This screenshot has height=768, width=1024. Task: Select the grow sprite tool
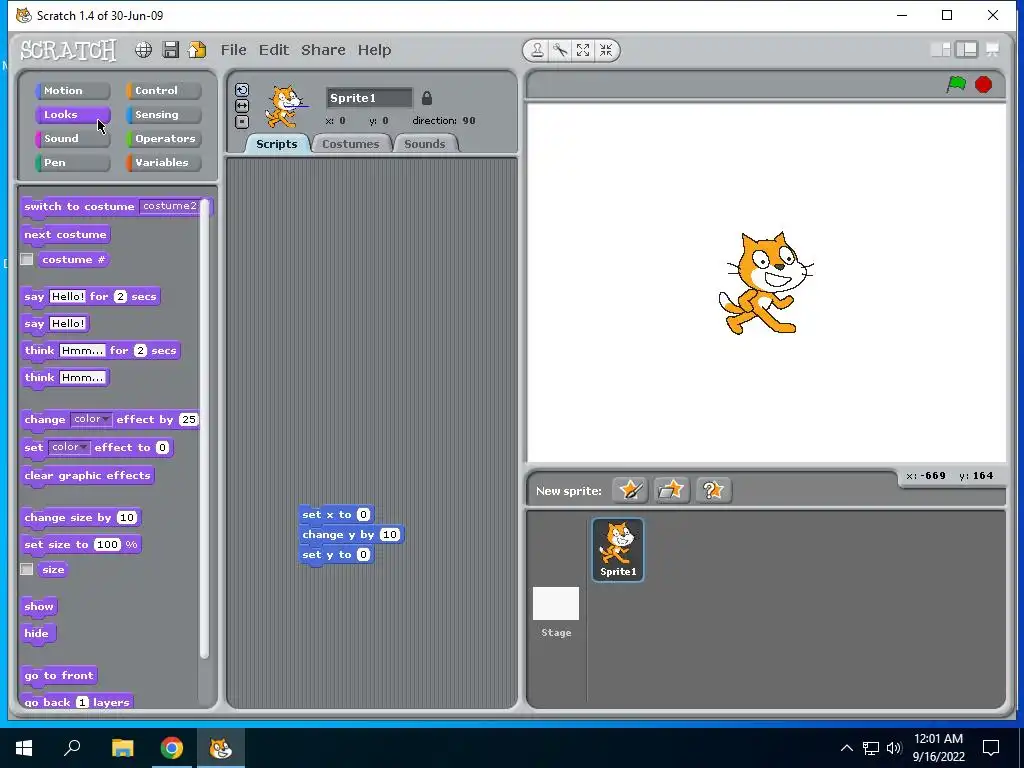pos(583,50)
